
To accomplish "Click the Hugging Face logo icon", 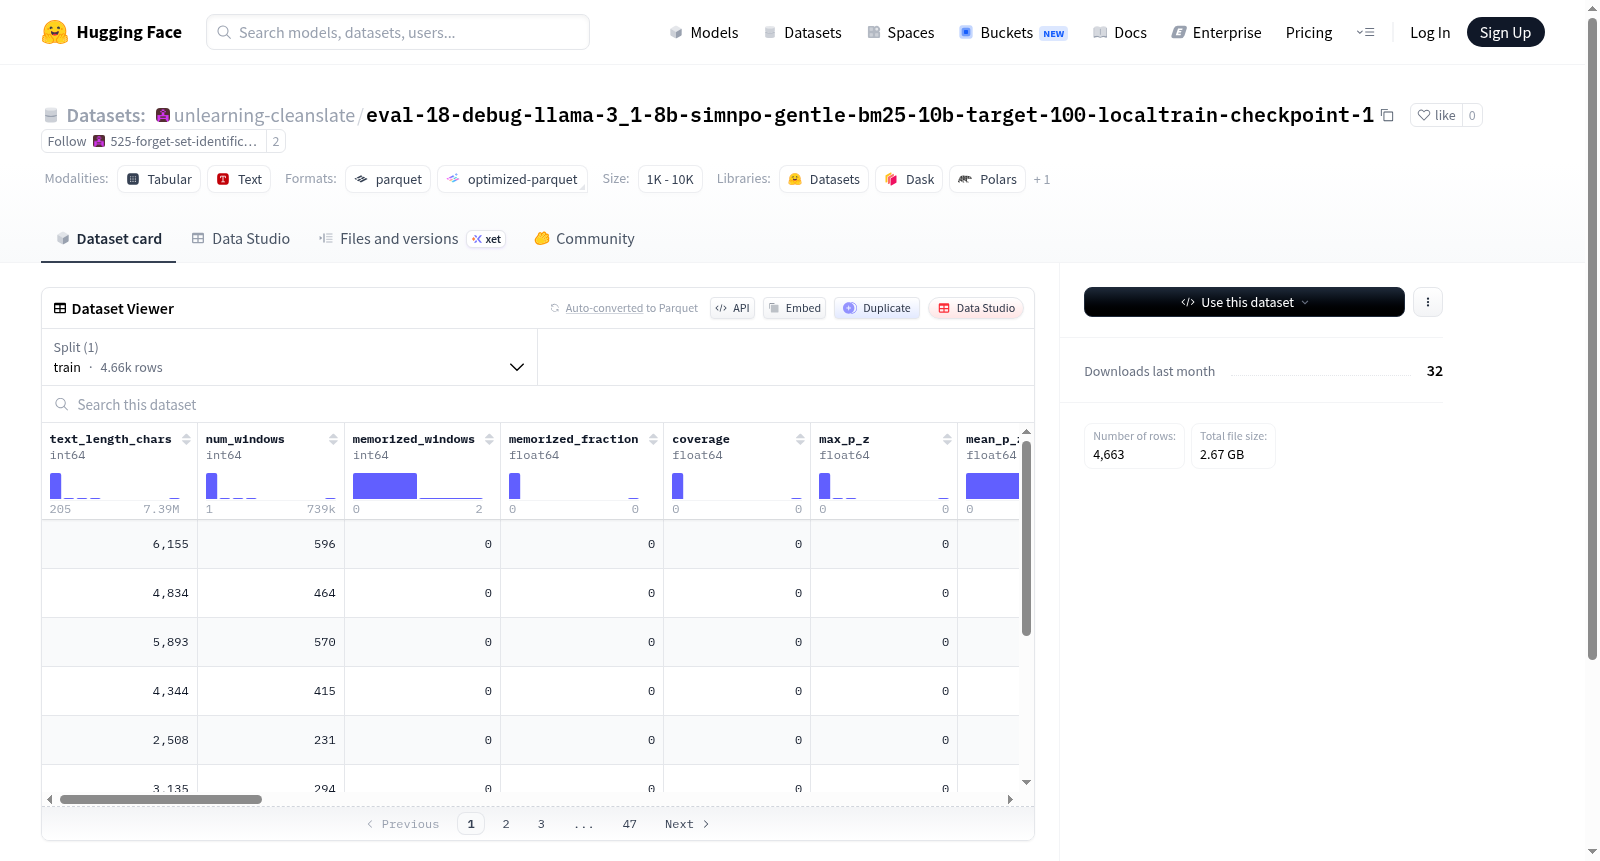I will click(55, 32).
